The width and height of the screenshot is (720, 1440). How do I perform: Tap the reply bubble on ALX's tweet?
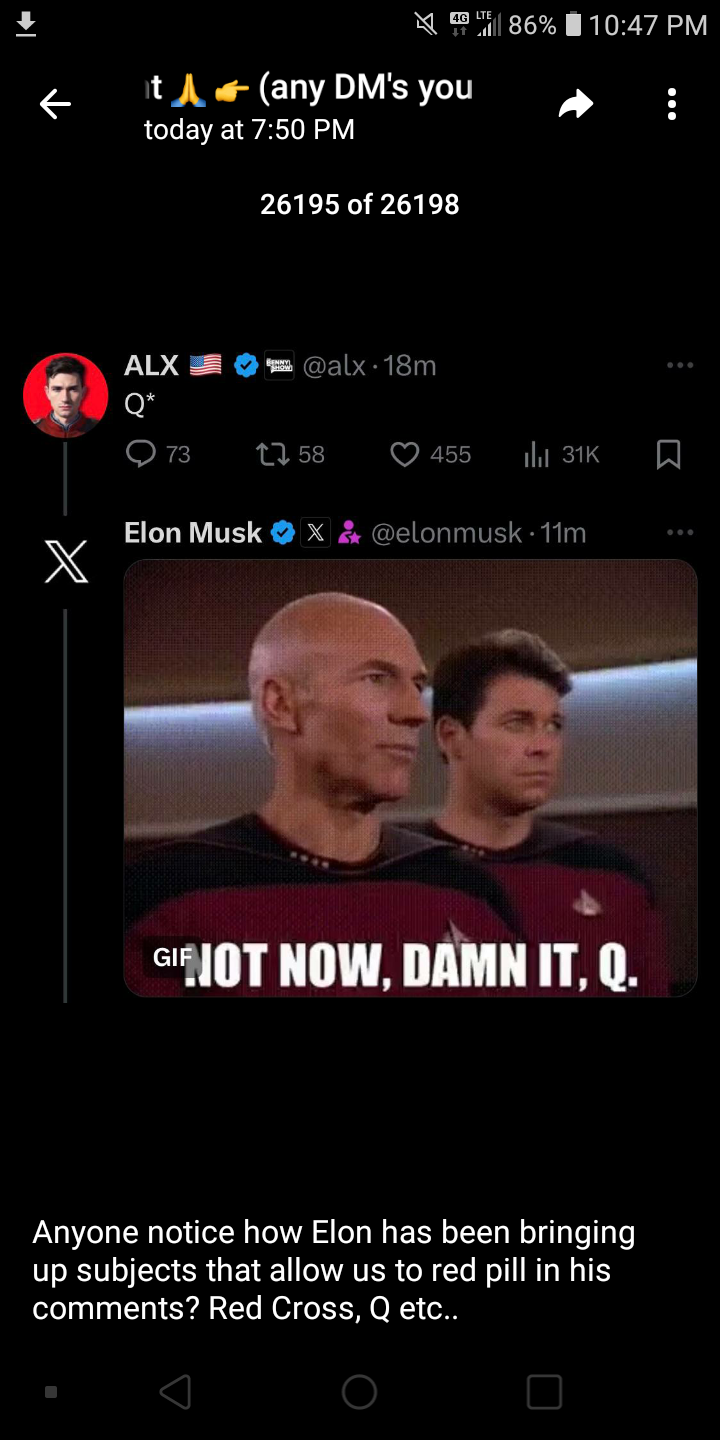(141, 455)
